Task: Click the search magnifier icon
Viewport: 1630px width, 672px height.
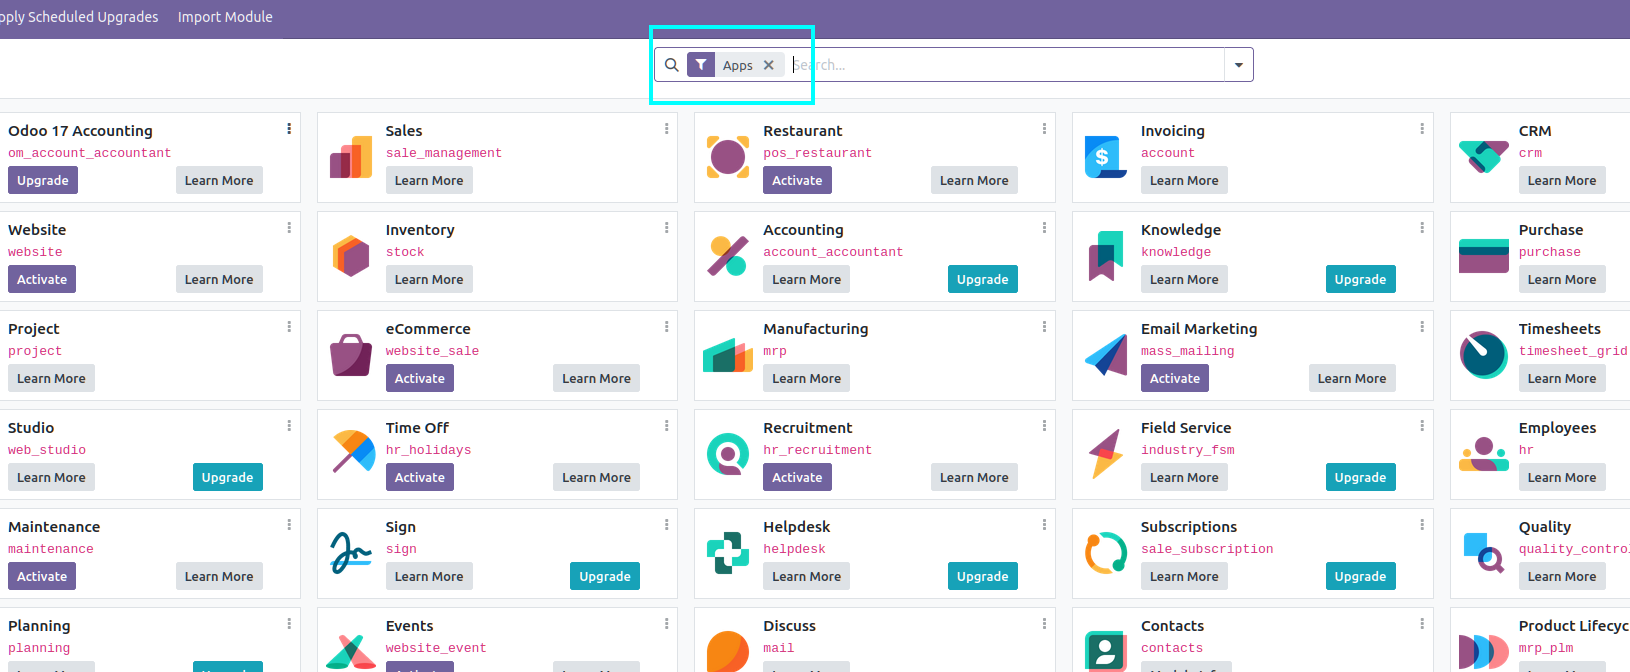Action: [672, 65]
